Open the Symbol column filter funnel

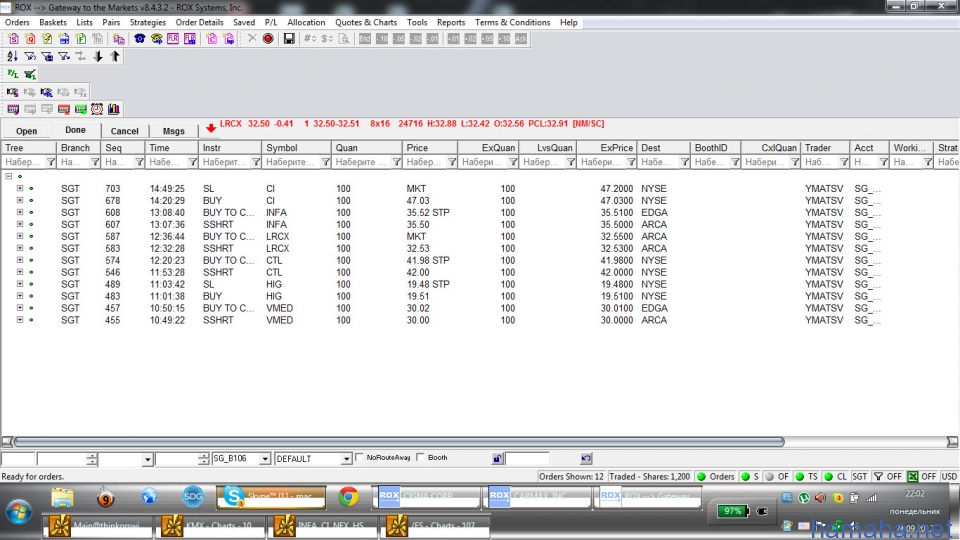(326, 162)
